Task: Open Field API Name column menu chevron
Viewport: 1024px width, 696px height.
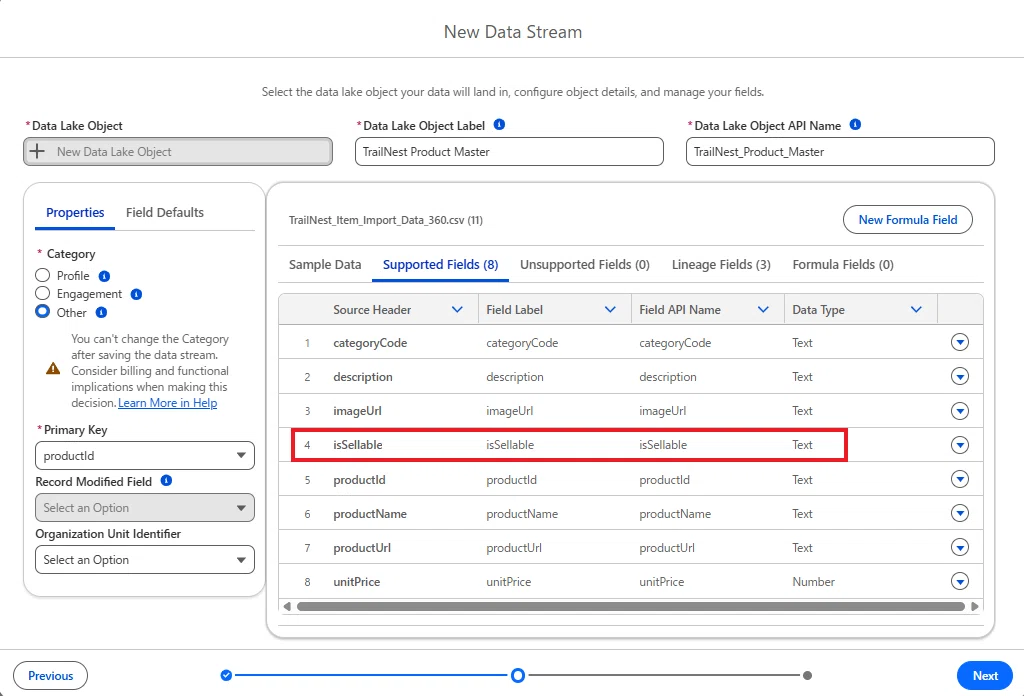Action: pyautogui.click(x=763, y=309)
